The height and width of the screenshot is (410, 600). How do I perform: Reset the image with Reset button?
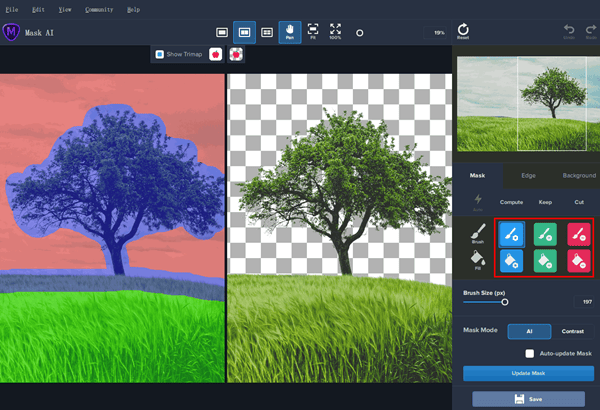(463, 33)
